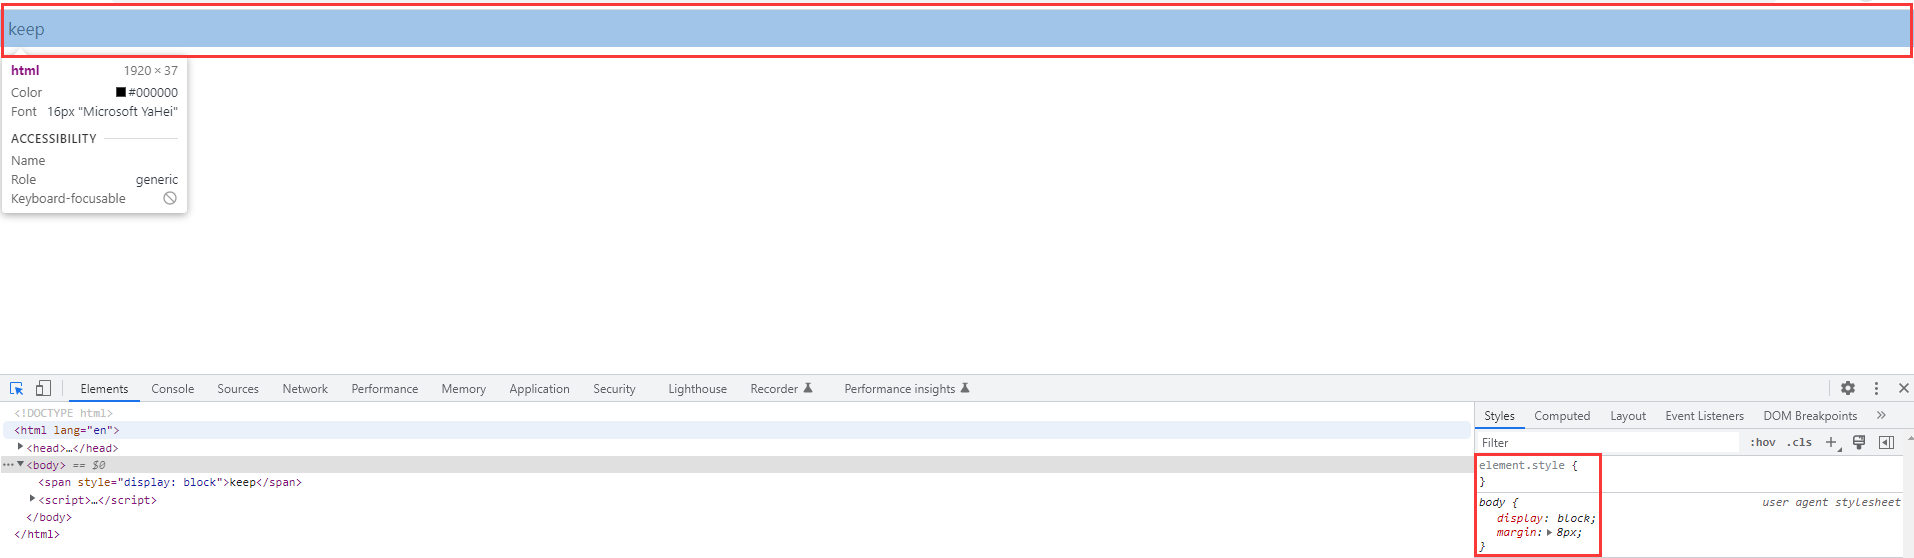1914x558 pixels.
Task: Open the Recorder tab
Action: point(781,389)
